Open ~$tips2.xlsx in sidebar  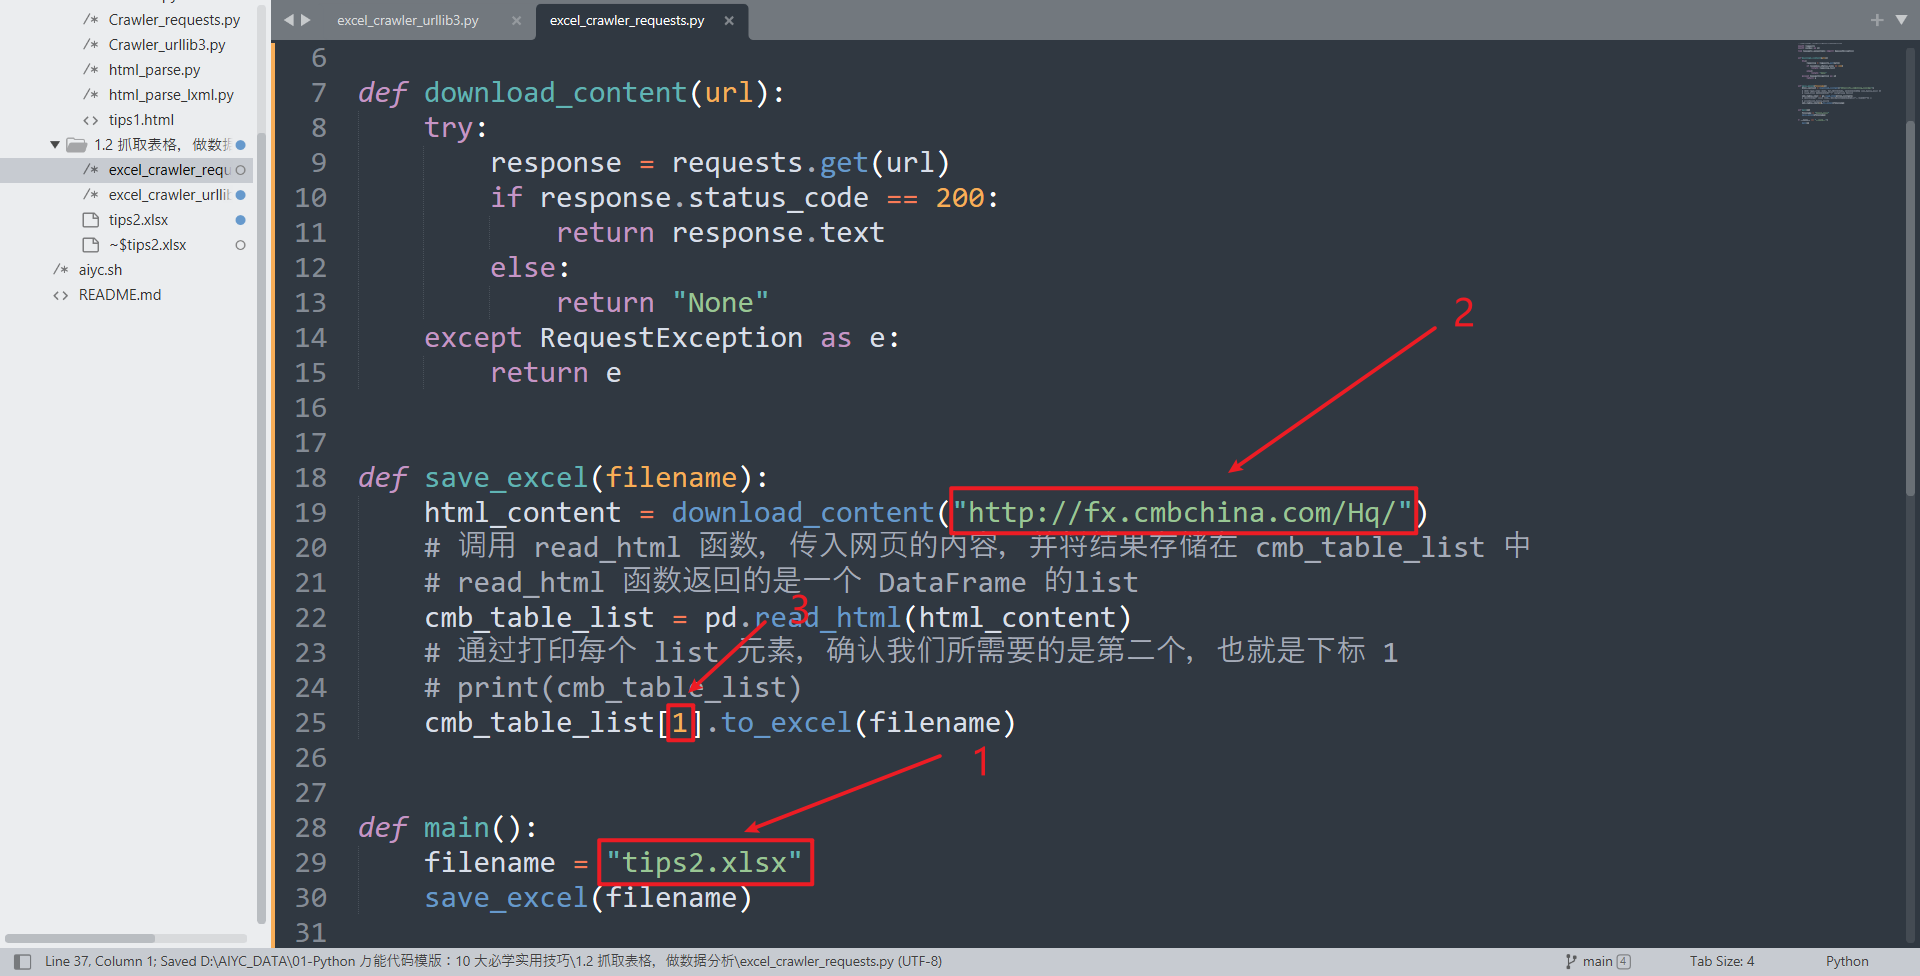(x=148, y=245)
